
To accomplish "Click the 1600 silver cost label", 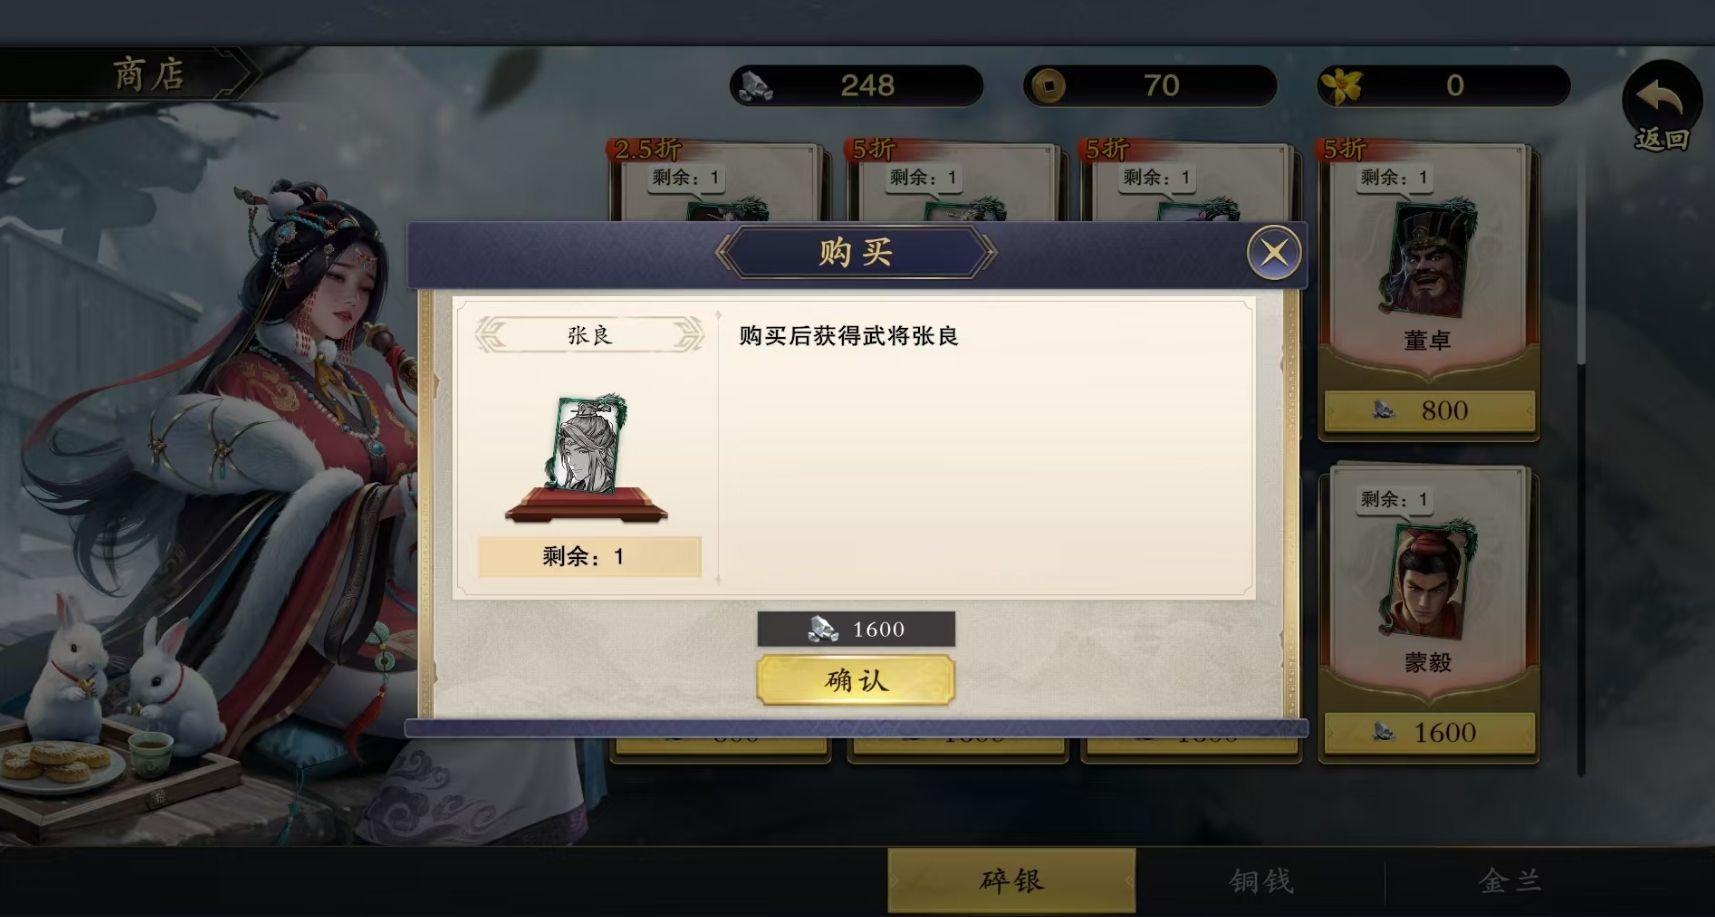I will click(x=856, y=629).
